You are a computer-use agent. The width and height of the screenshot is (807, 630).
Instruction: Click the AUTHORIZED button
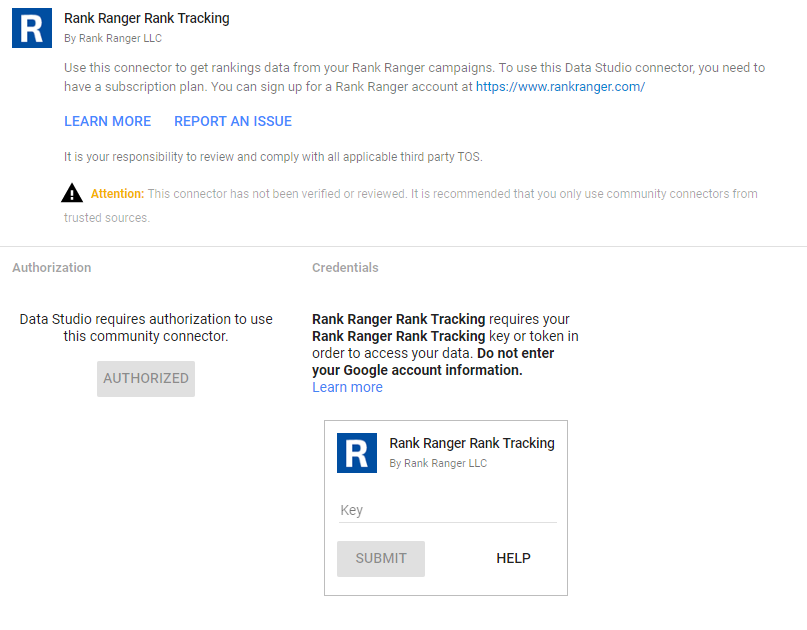146,378
